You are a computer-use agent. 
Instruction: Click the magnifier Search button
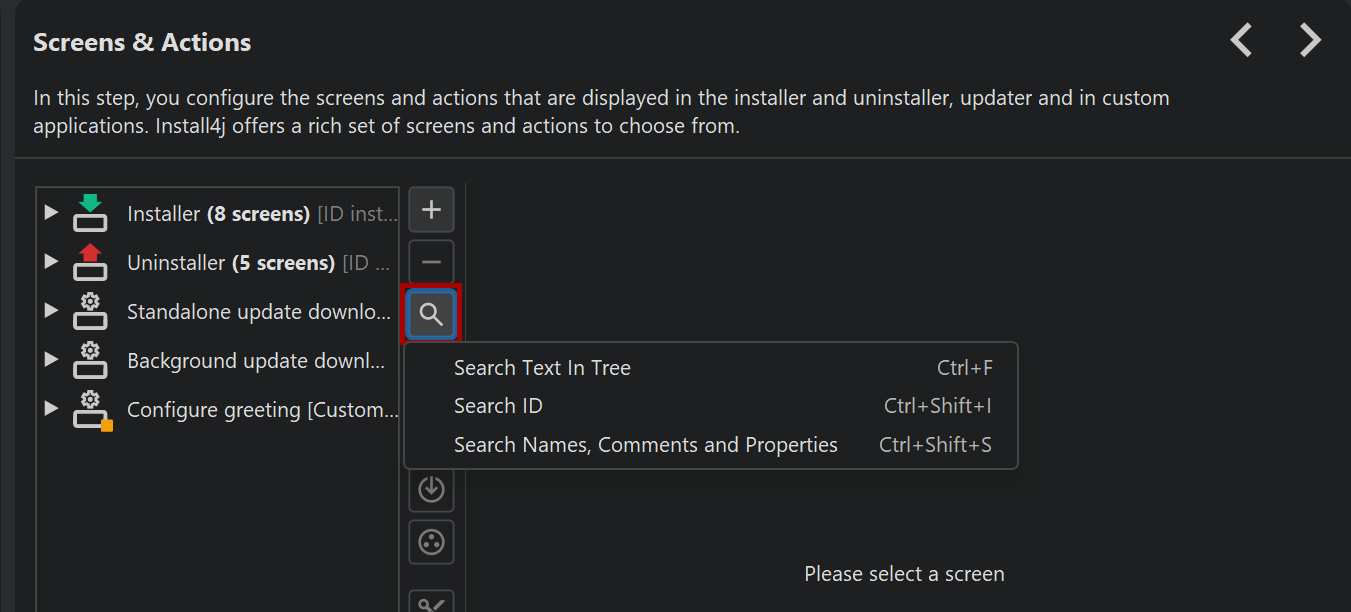pyautogui.click(x=431, y=315)
